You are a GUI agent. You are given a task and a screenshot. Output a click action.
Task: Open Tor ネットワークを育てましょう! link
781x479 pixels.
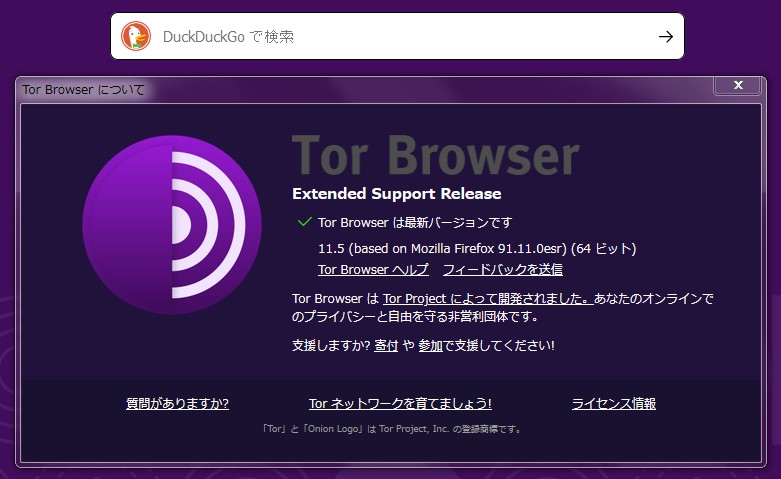pyautogui.click(x=400, y=403)
